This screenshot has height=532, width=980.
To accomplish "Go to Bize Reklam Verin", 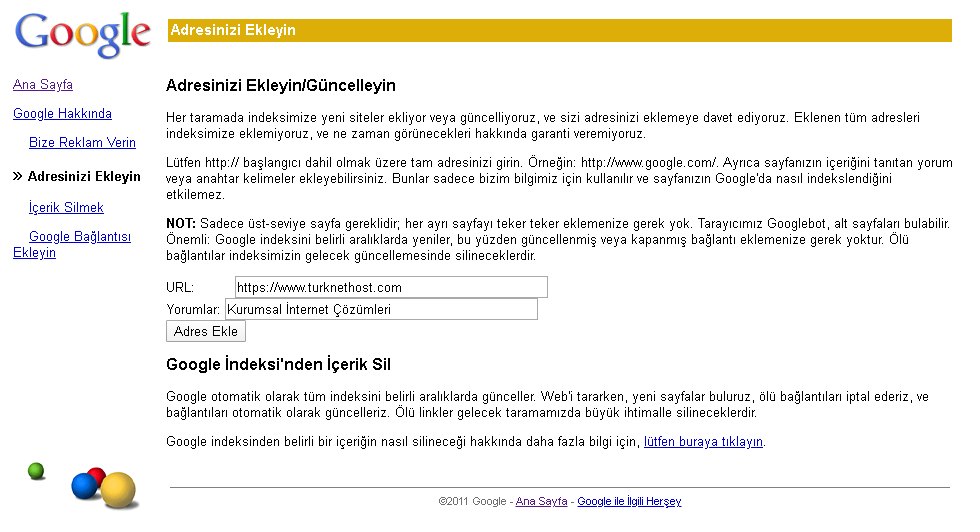I will 82,143.
